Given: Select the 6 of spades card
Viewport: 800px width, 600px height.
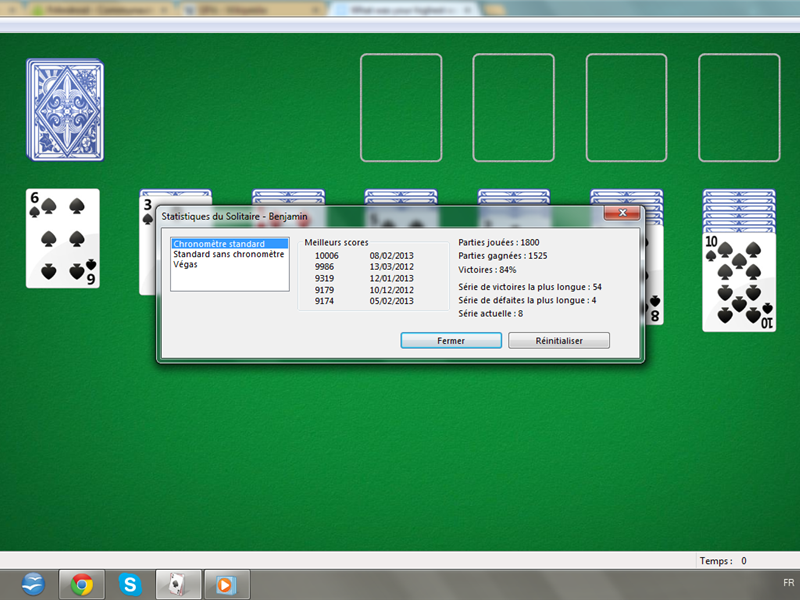Looking at the screenshot, I should 62,240.
